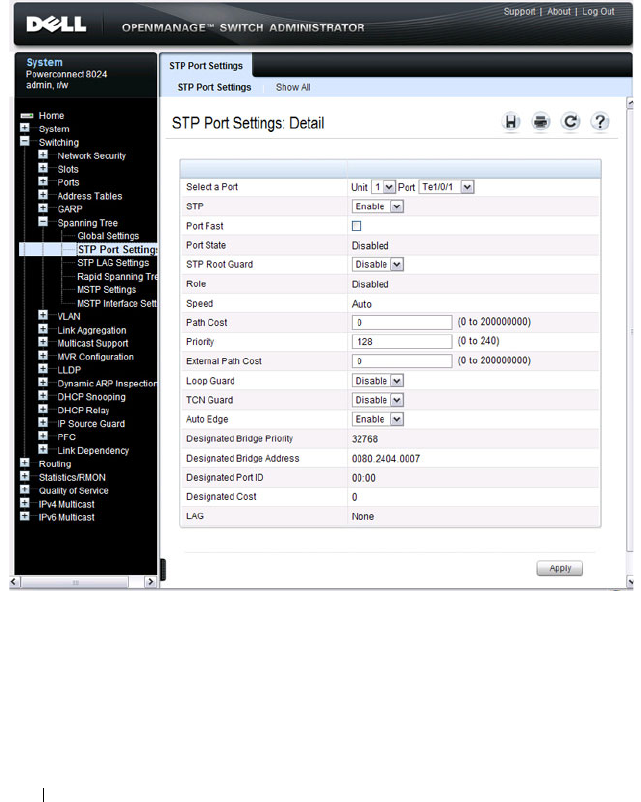Open MSTP Settings

[x=106, y=289]
